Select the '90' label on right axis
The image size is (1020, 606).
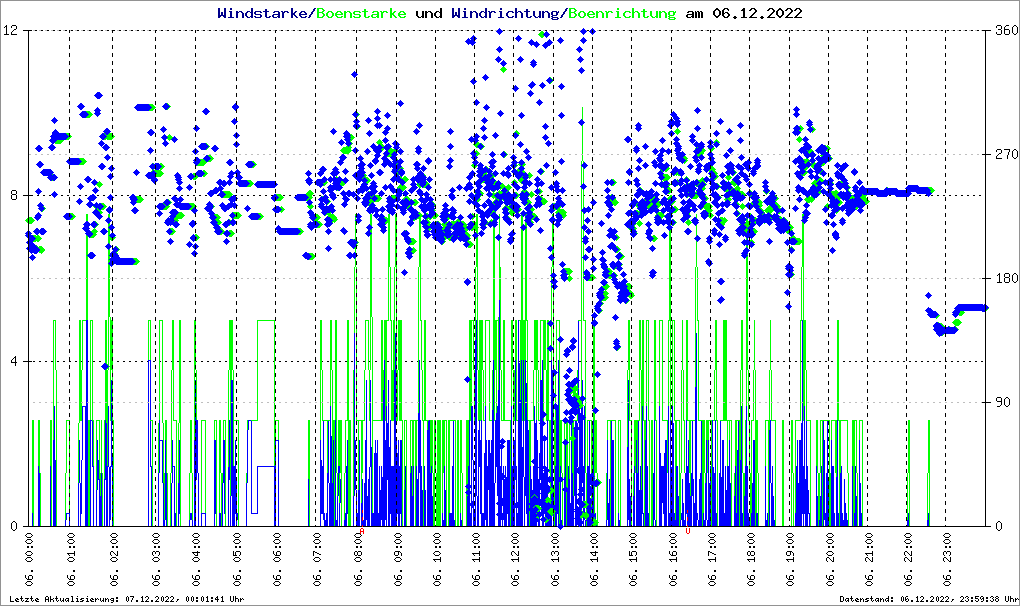(x=1001, y=402)
